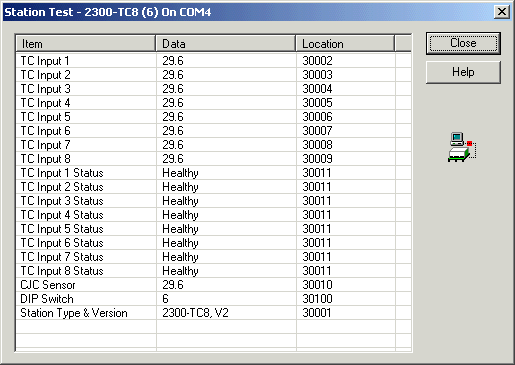Open Help for Station Test

tap(463, 72)
